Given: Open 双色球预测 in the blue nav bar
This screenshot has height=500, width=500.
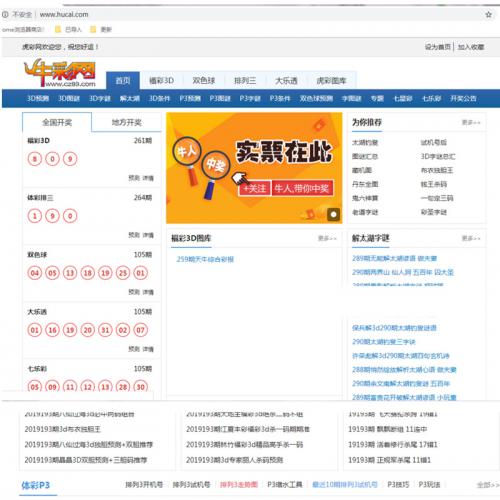Looking at the screenshot, I should 316,98.
